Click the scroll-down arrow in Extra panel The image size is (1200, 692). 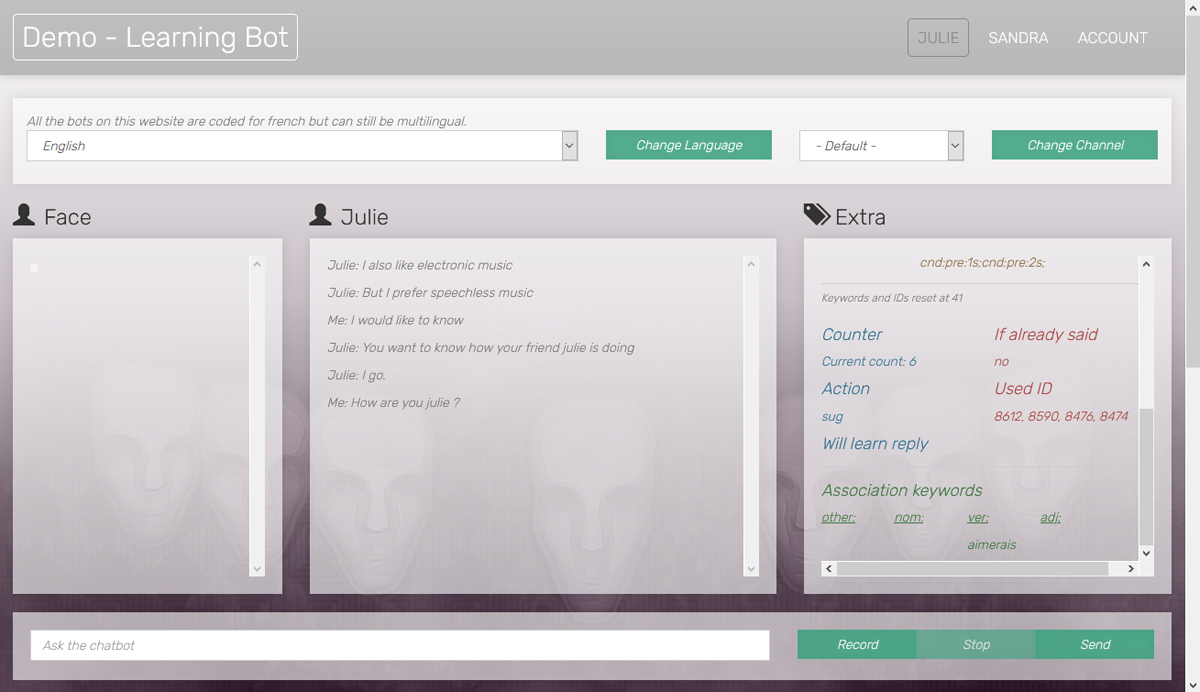[x=1146, y=553]
